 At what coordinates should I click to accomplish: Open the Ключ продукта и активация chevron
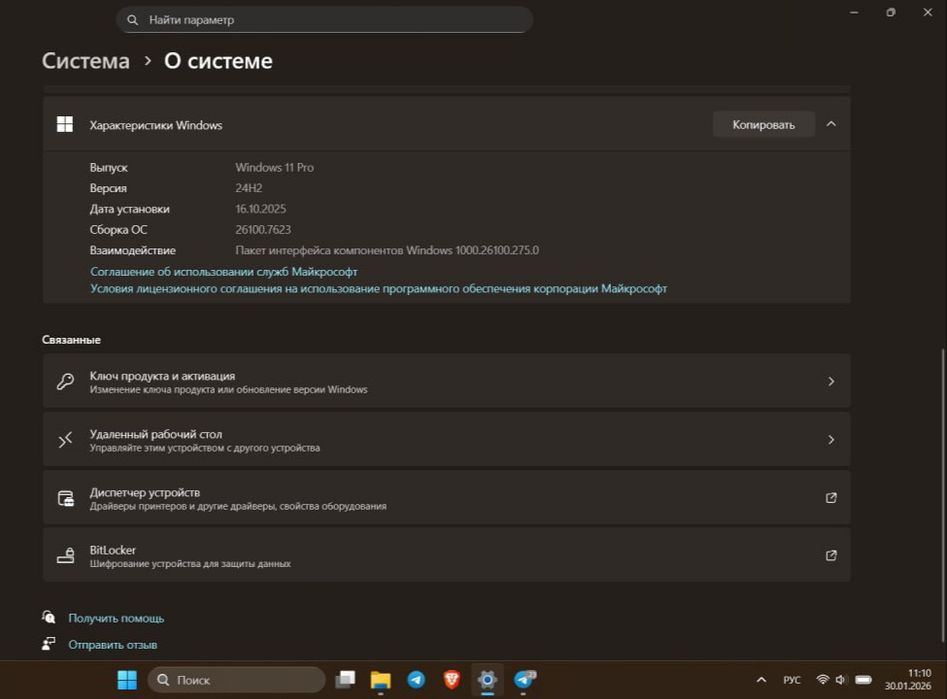coord(831,381)
